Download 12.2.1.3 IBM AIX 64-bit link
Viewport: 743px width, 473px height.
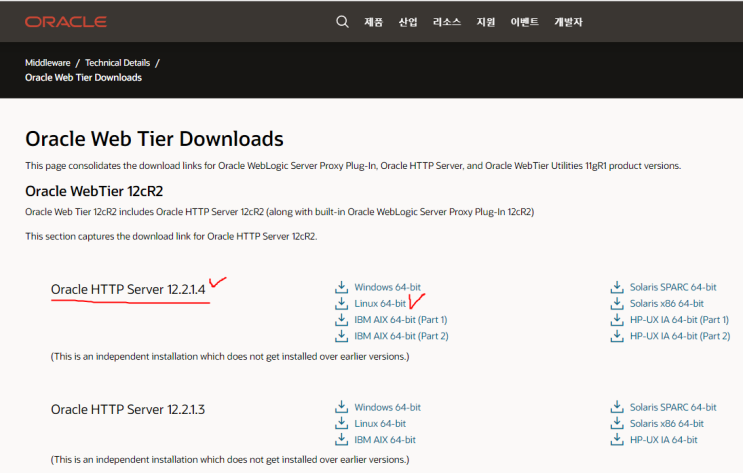click(385, 440)
